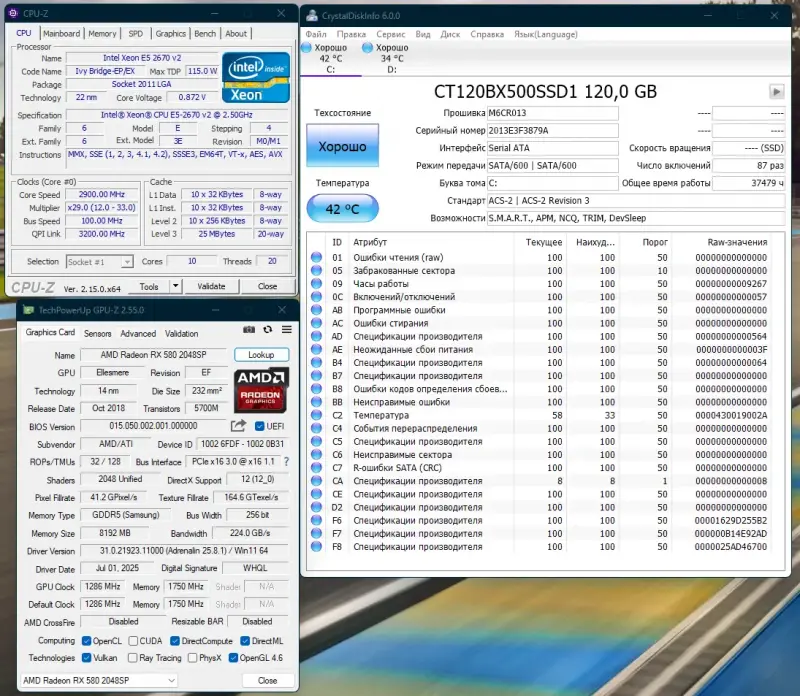Click the BIOS export share icon
The width and height of the screenshot is (800, 696).
(x=238, y=427)
